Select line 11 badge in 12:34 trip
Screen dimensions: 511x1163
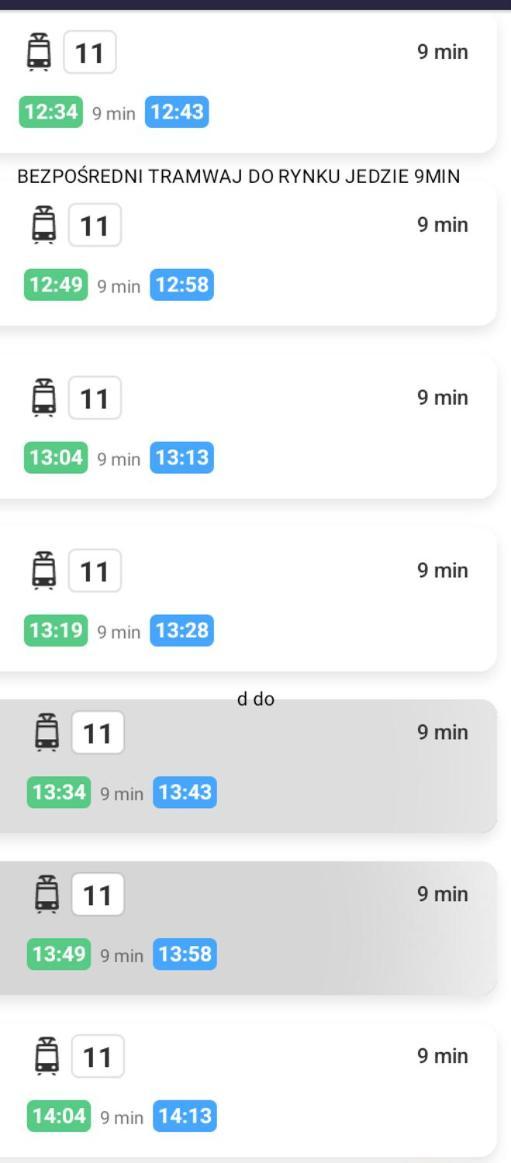coord(90,52)
